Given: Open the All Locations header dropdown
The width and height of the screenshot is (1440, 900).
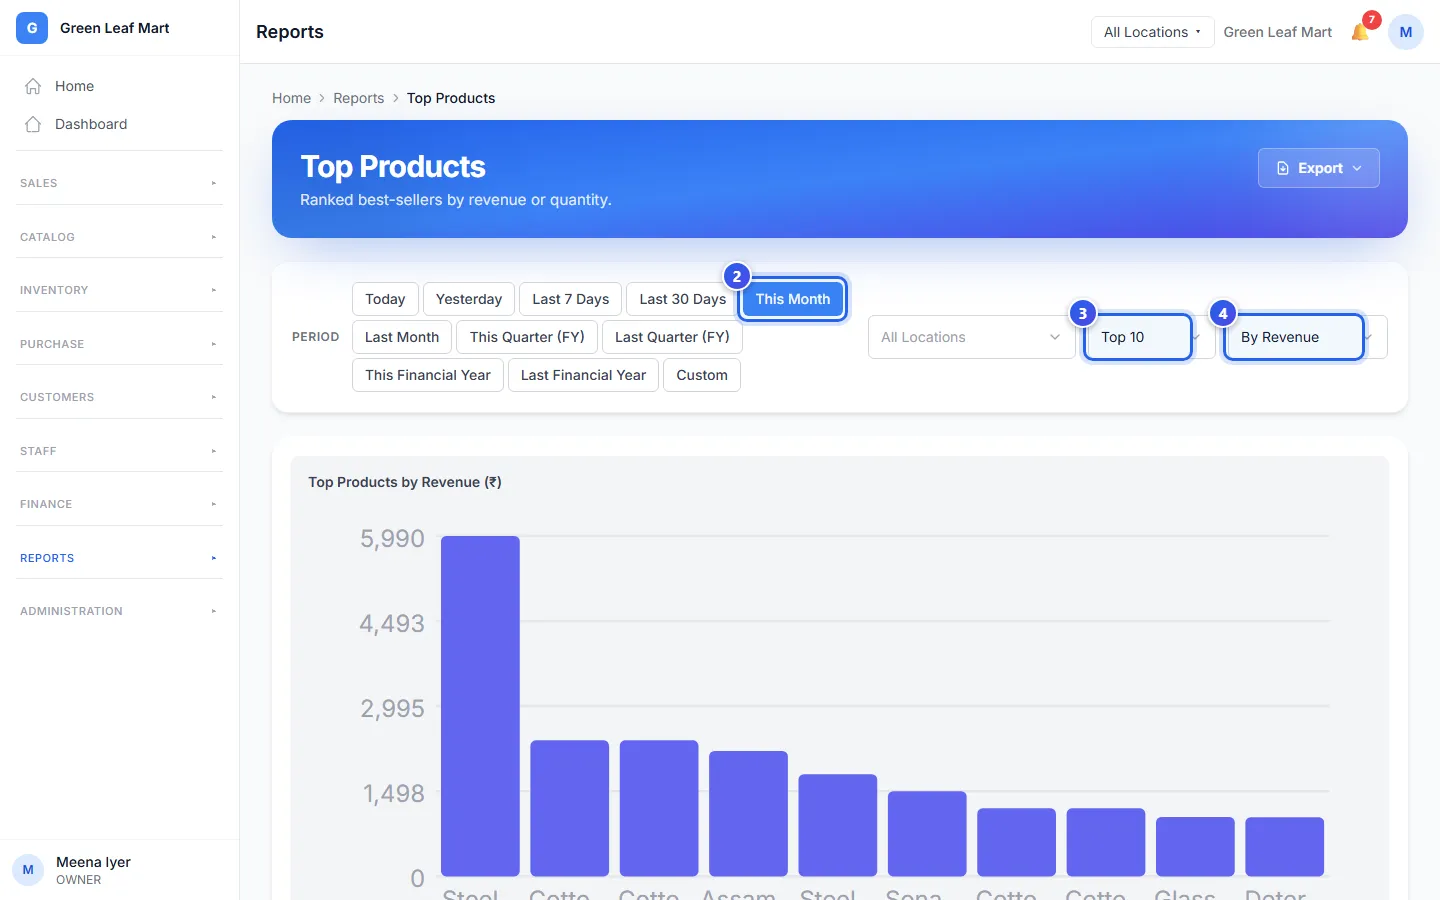Looking at the screenshot, I should 1152,32.
